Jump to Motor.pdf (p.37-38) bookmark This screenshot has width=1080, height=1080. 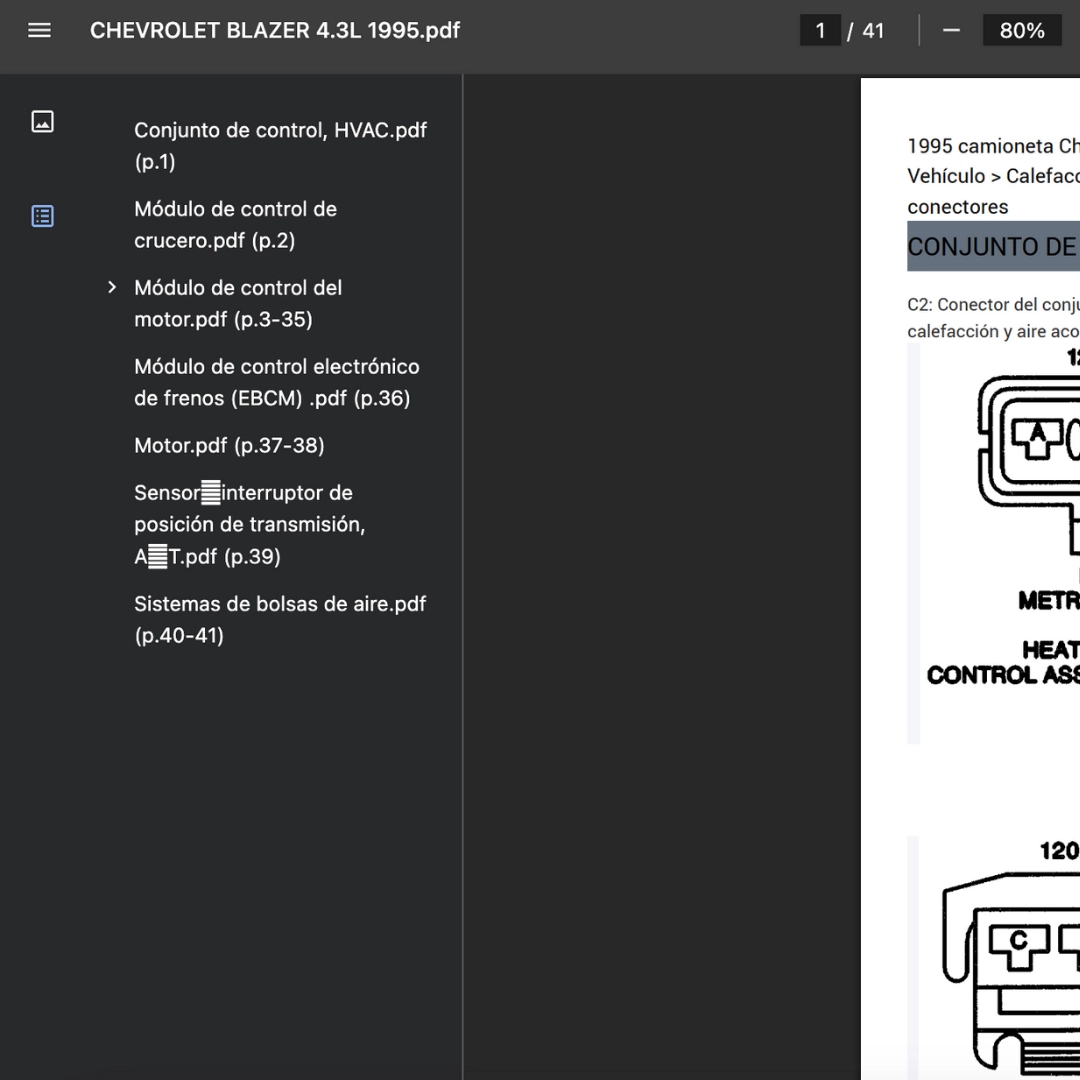pyautogui.click(x=229, y=446)
